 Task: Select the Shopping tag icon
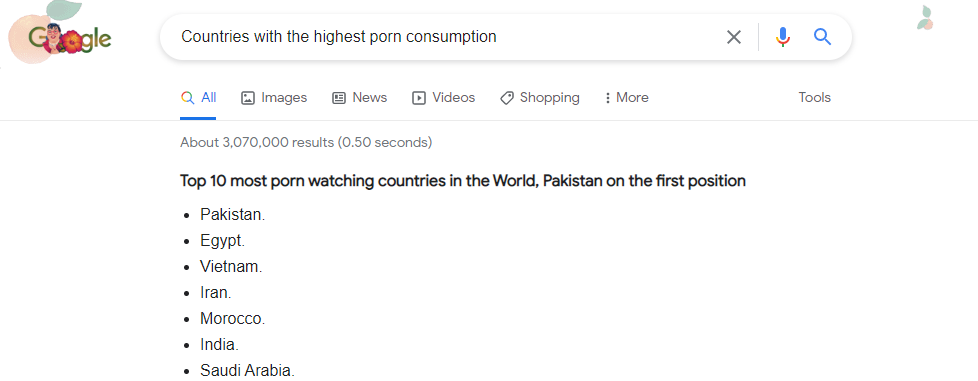click(507, 98)
